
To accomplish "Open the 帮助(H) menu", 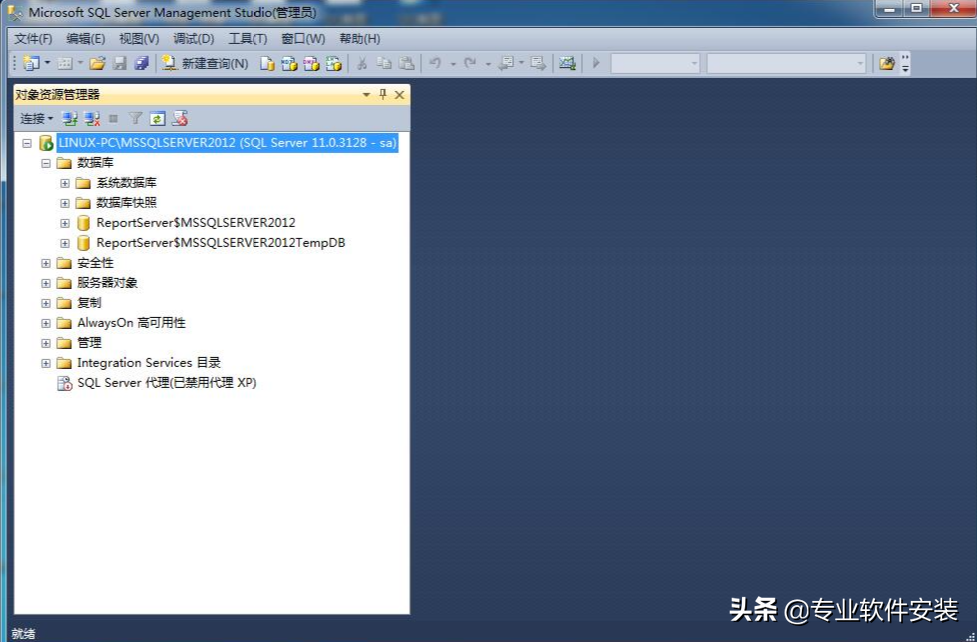I will click(x=360, y=39).
